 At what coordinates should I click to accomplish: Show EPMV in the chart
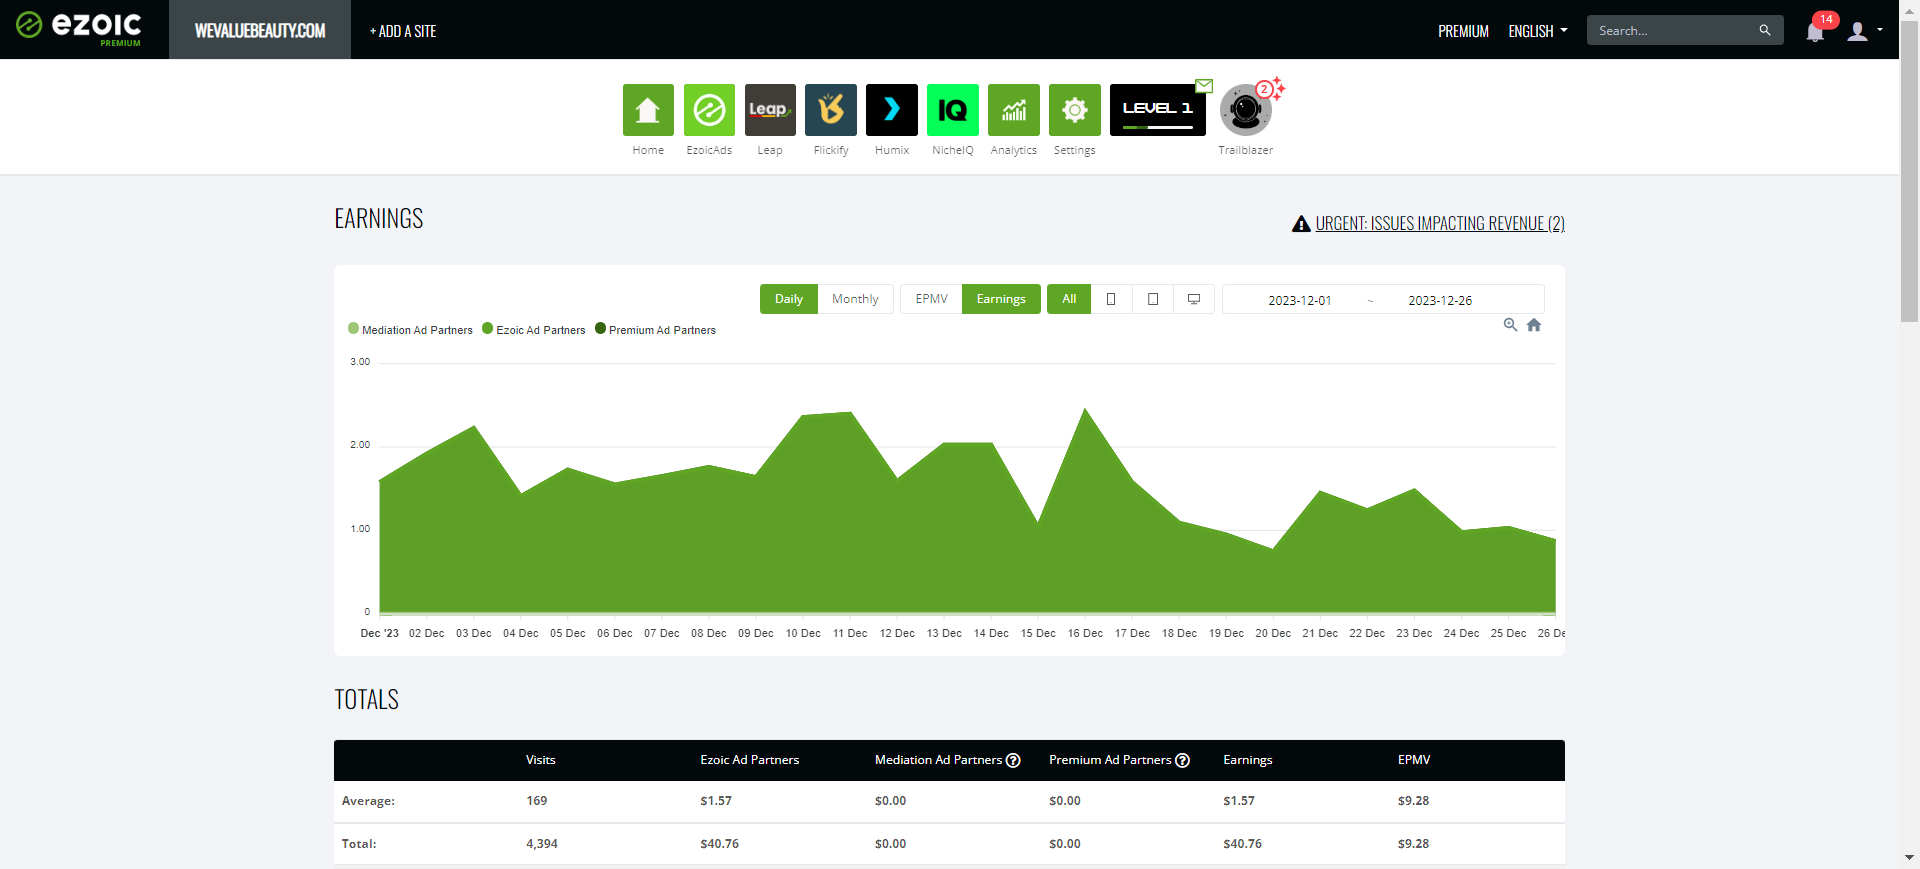tap(931, 299)
